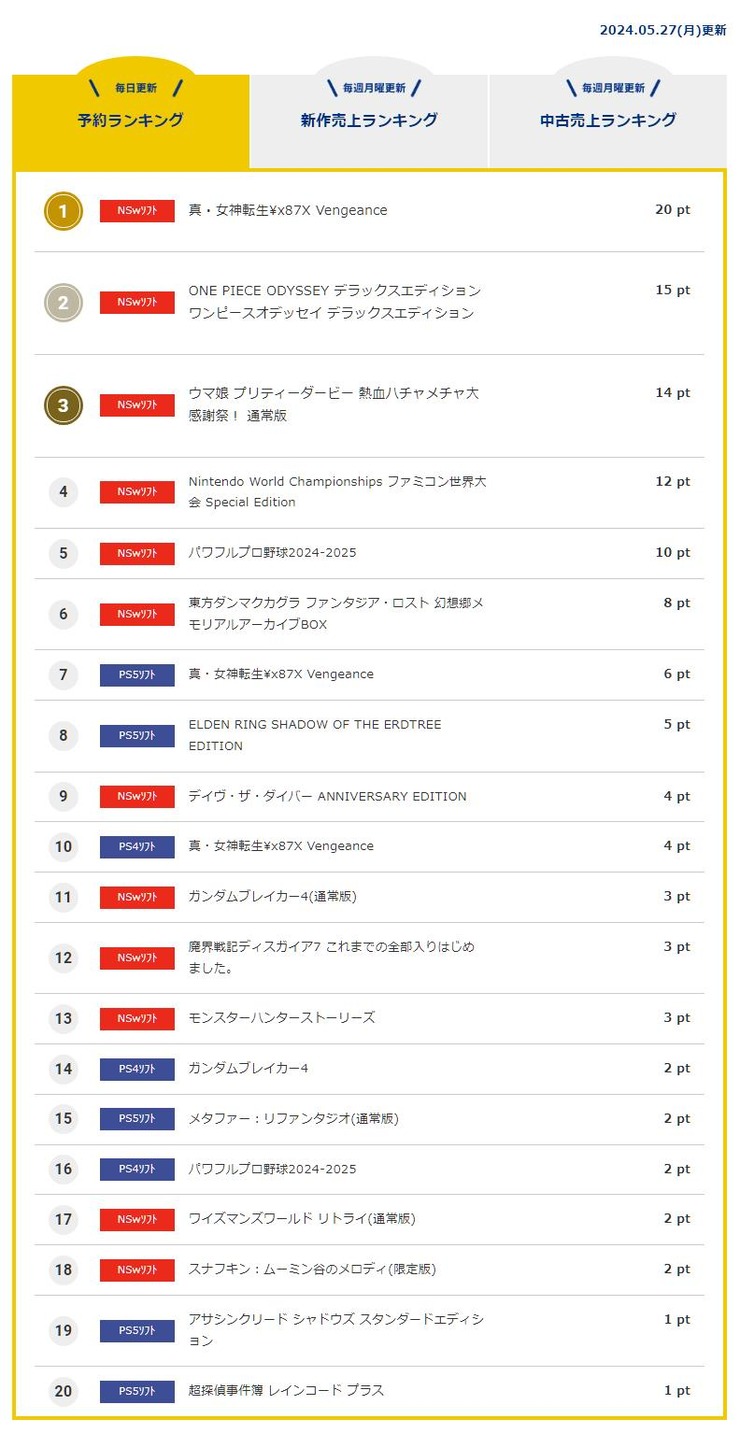Open デイヴ・ザ・ダイバー ANNIVERSARY EDITION entry
This screenshot has height=1433, width=740.
pyautogui.click(x=327, y=797)
